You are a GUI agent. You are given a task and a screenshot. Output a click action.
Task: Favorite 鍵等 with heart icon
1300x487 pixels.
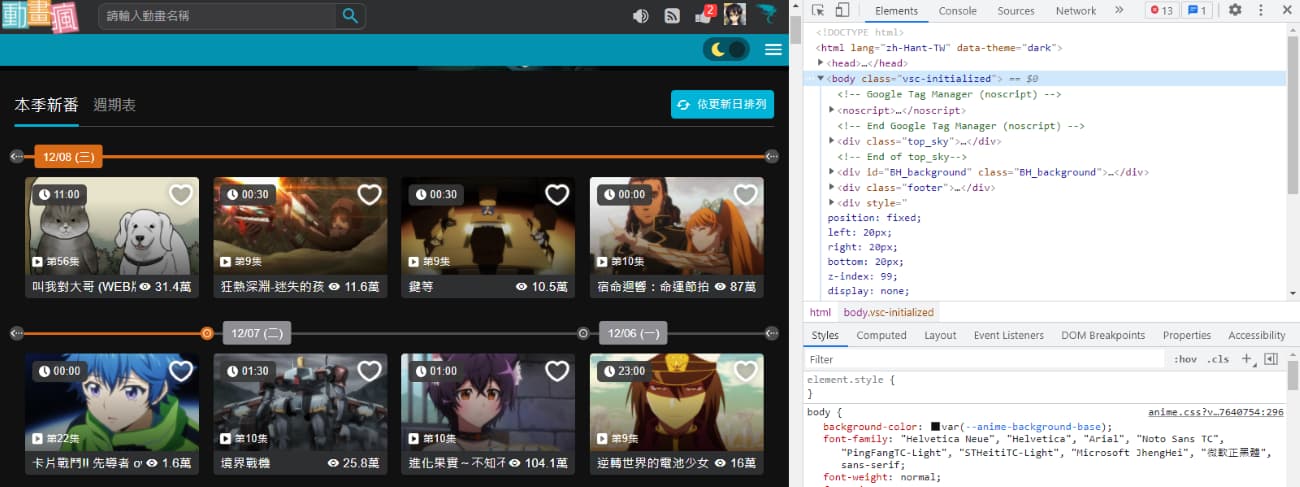(557, 194)
